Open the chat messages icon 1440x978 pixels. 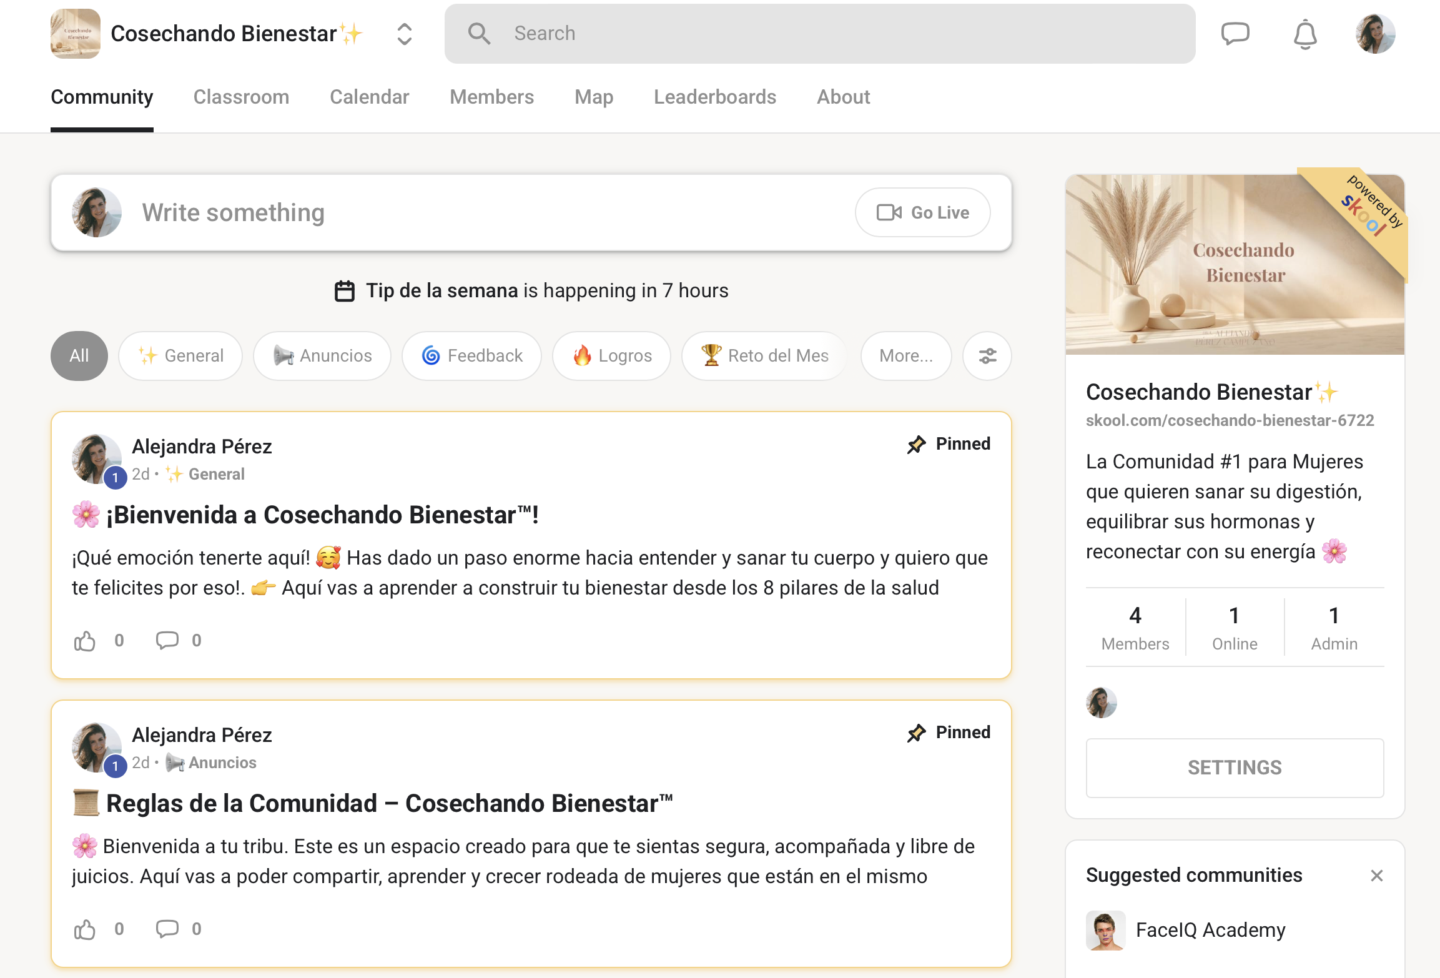point(1235,34)
